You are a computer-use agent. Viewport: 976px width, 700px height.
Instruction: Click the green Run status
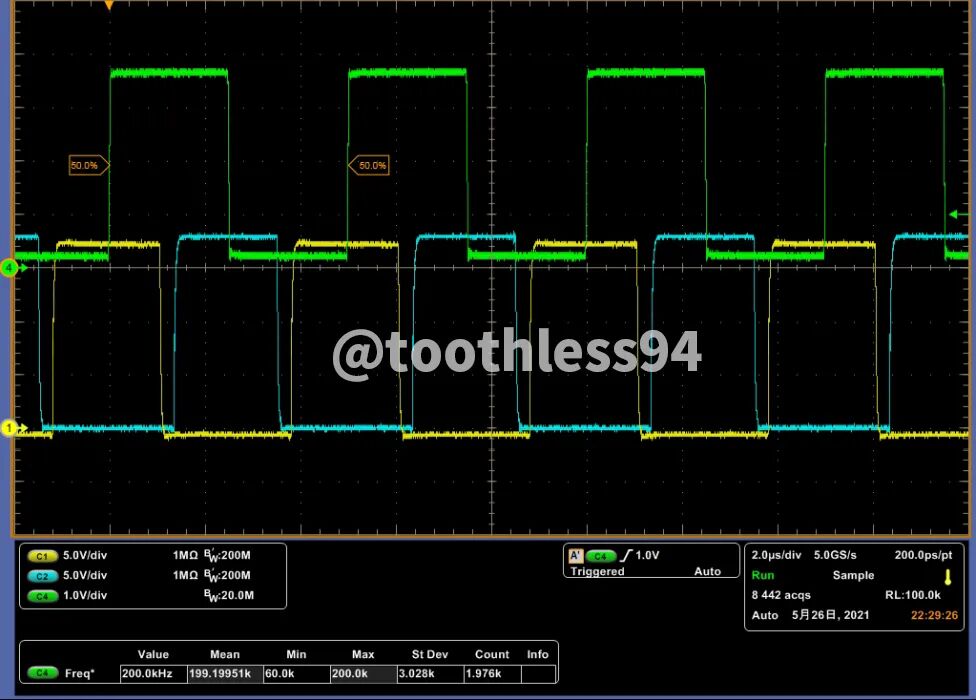pos(762,575)
